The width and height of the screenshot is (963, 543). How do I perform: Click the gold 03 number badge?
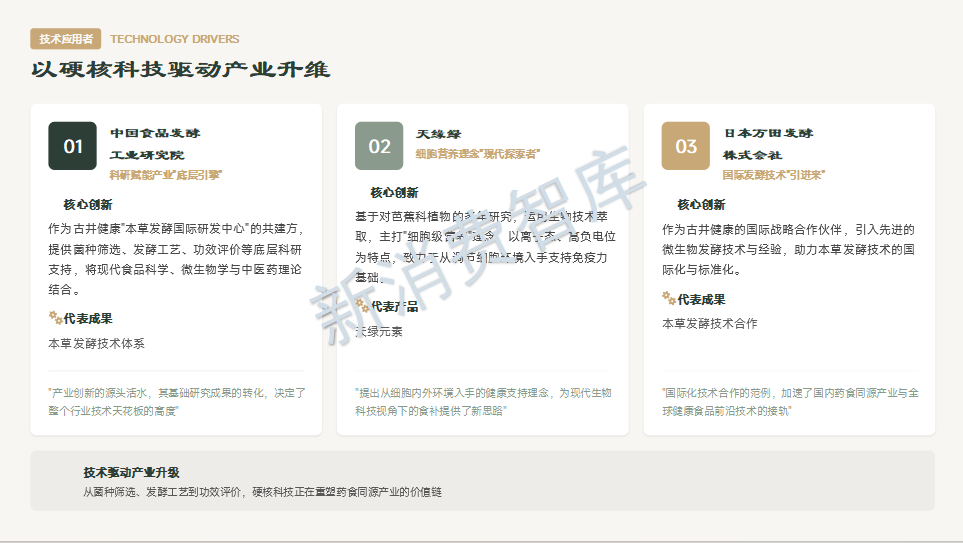[x=686, y=146]
